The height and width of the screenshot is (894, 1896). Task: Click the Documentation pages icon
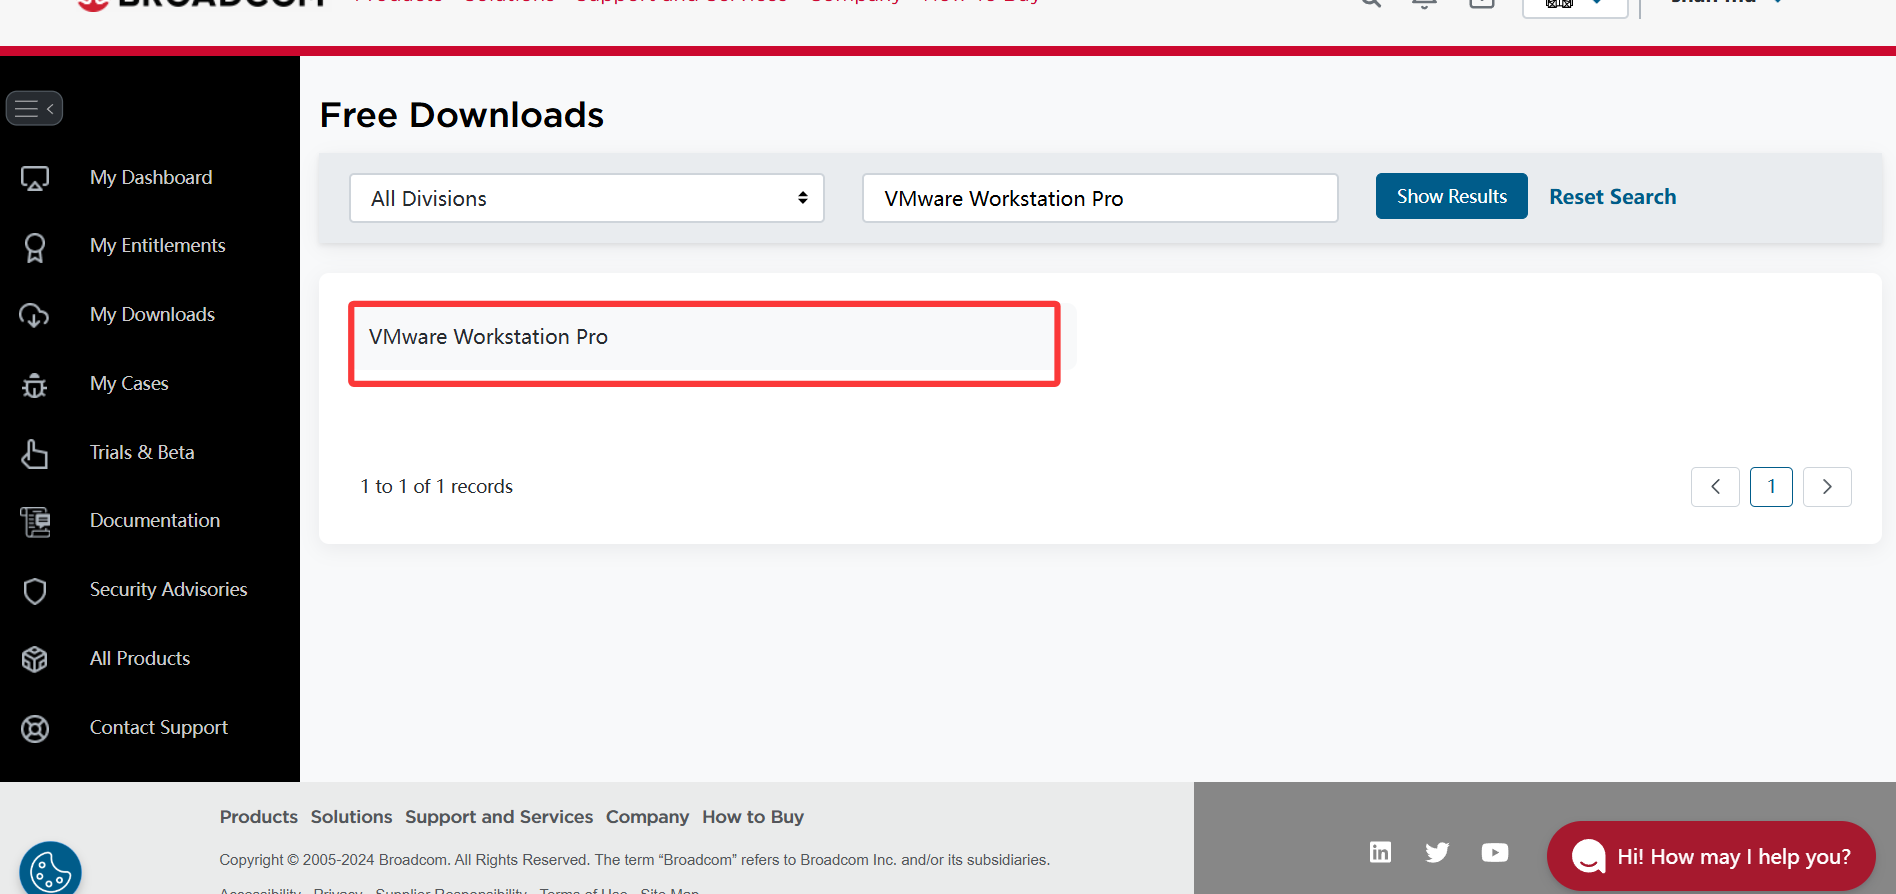click(35, 521)
